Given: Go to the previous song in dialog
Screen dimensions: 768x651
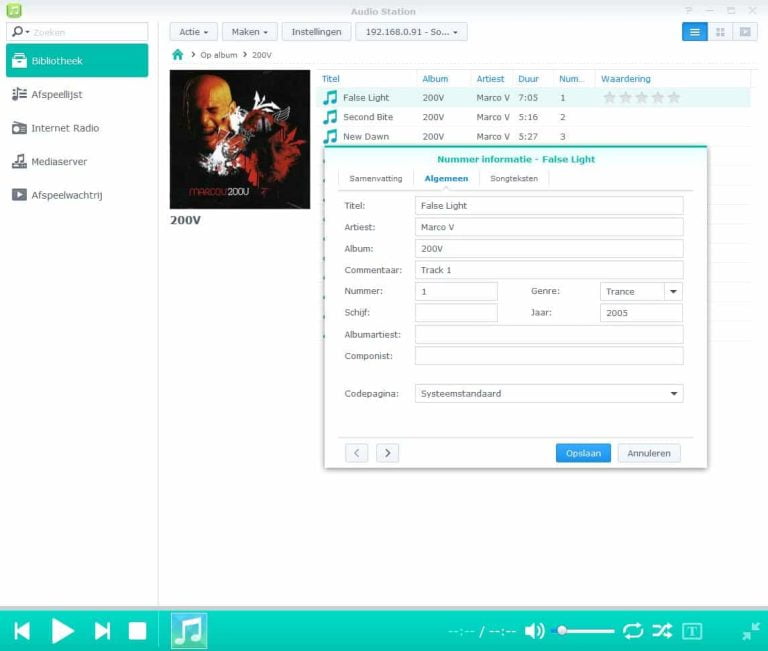Looking at the screenshot, I should pyautogui.click(x=356, y=453).
